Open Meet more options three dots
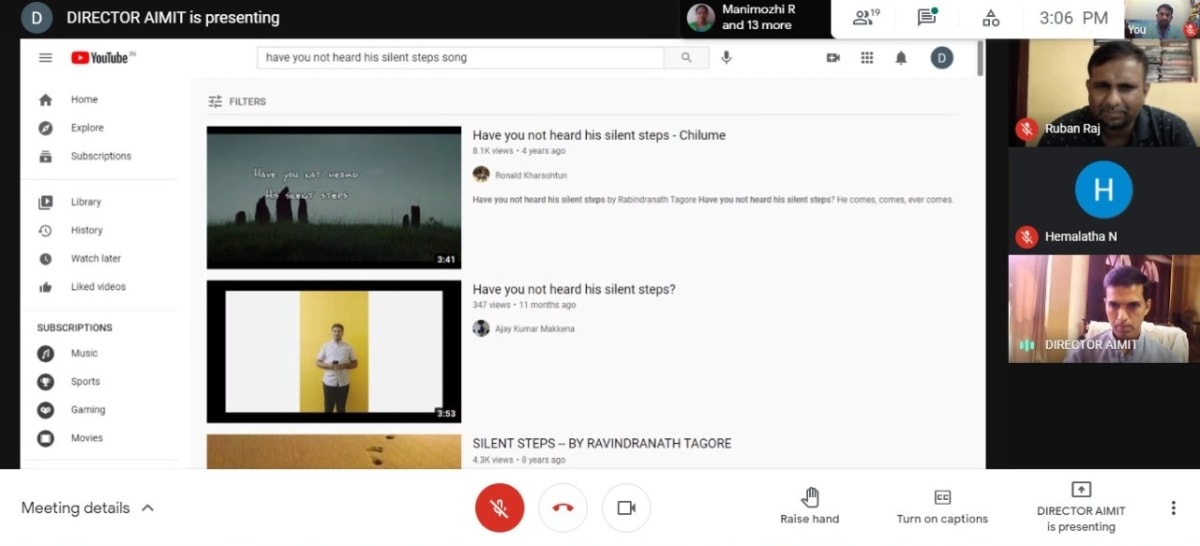1200x546 pixels. point(1173,508)
